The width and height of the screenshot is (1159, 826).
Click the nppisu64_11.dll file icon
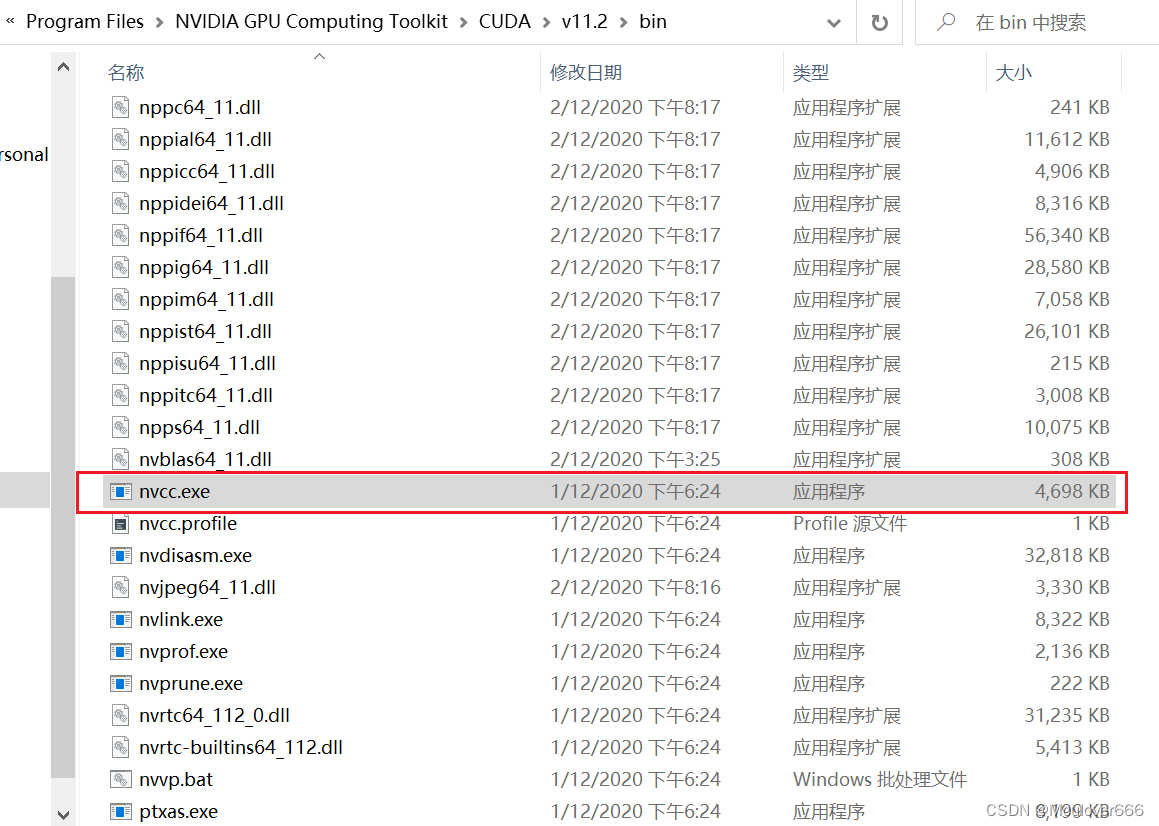120,364
